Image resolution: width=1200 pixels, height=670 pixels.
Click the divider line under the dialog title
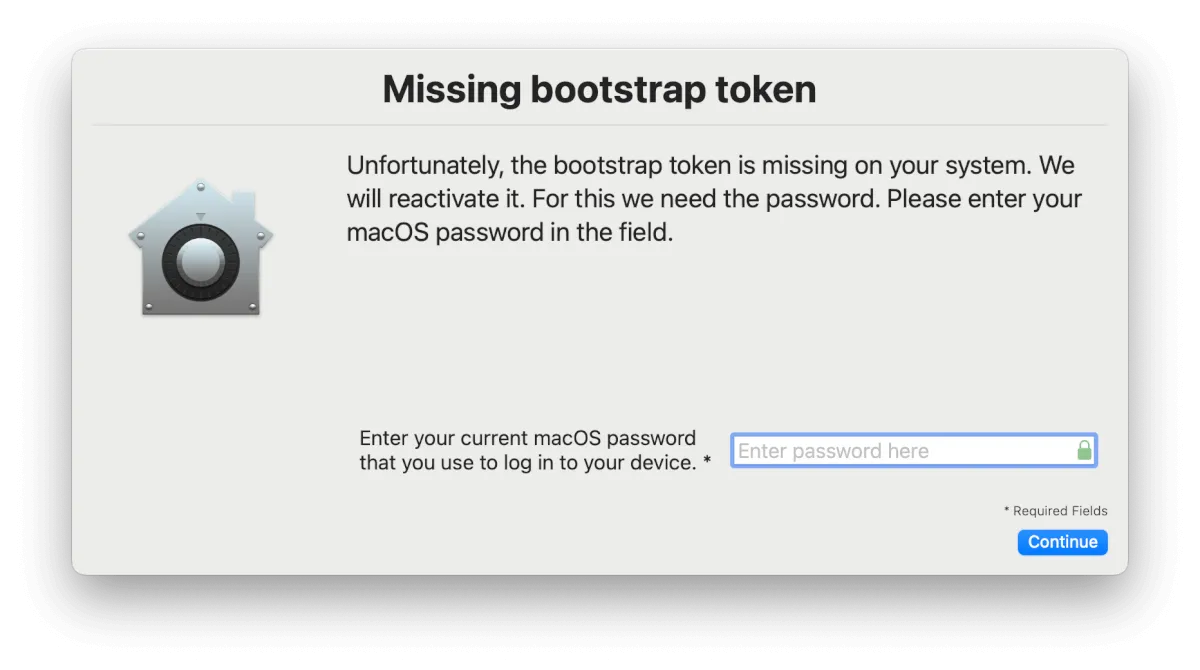(x=599, y=125)
